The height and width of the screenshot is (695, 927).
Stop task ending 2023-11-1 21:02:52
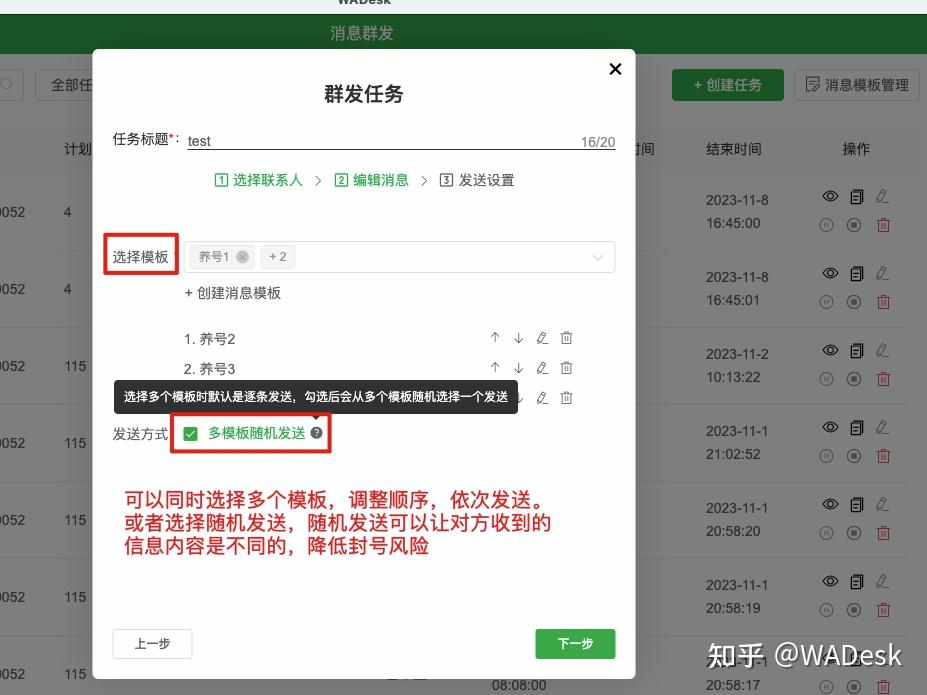(854, 456)
